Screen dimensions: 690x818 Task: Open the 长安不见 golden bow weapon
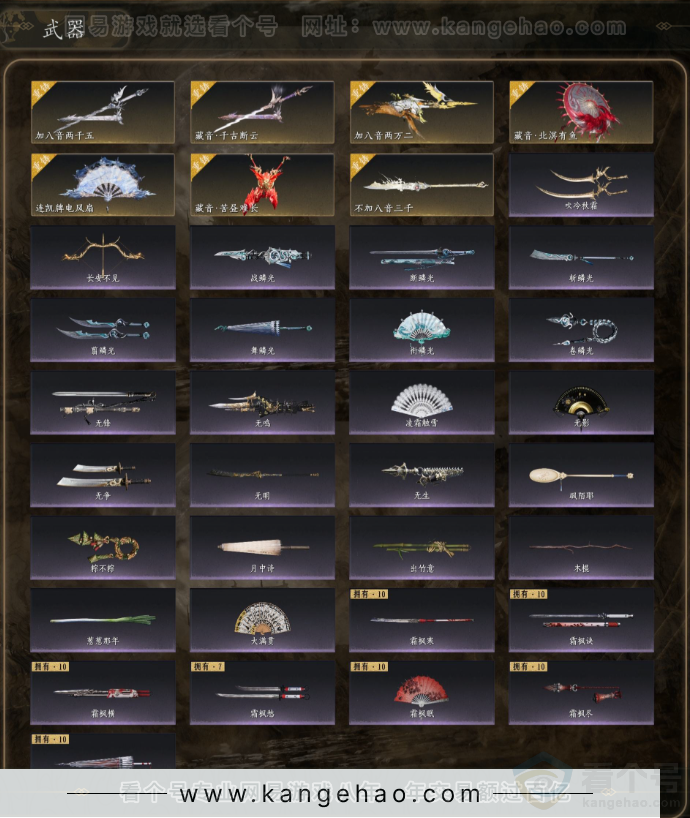(x=103, y=257)
